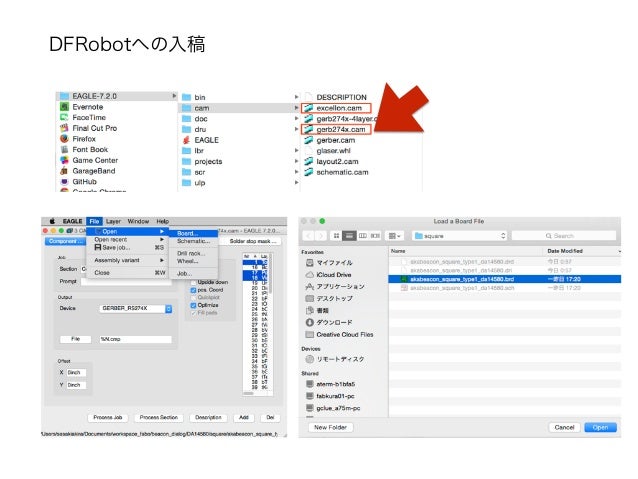Switch file dialog to list view

coord(349,236)
